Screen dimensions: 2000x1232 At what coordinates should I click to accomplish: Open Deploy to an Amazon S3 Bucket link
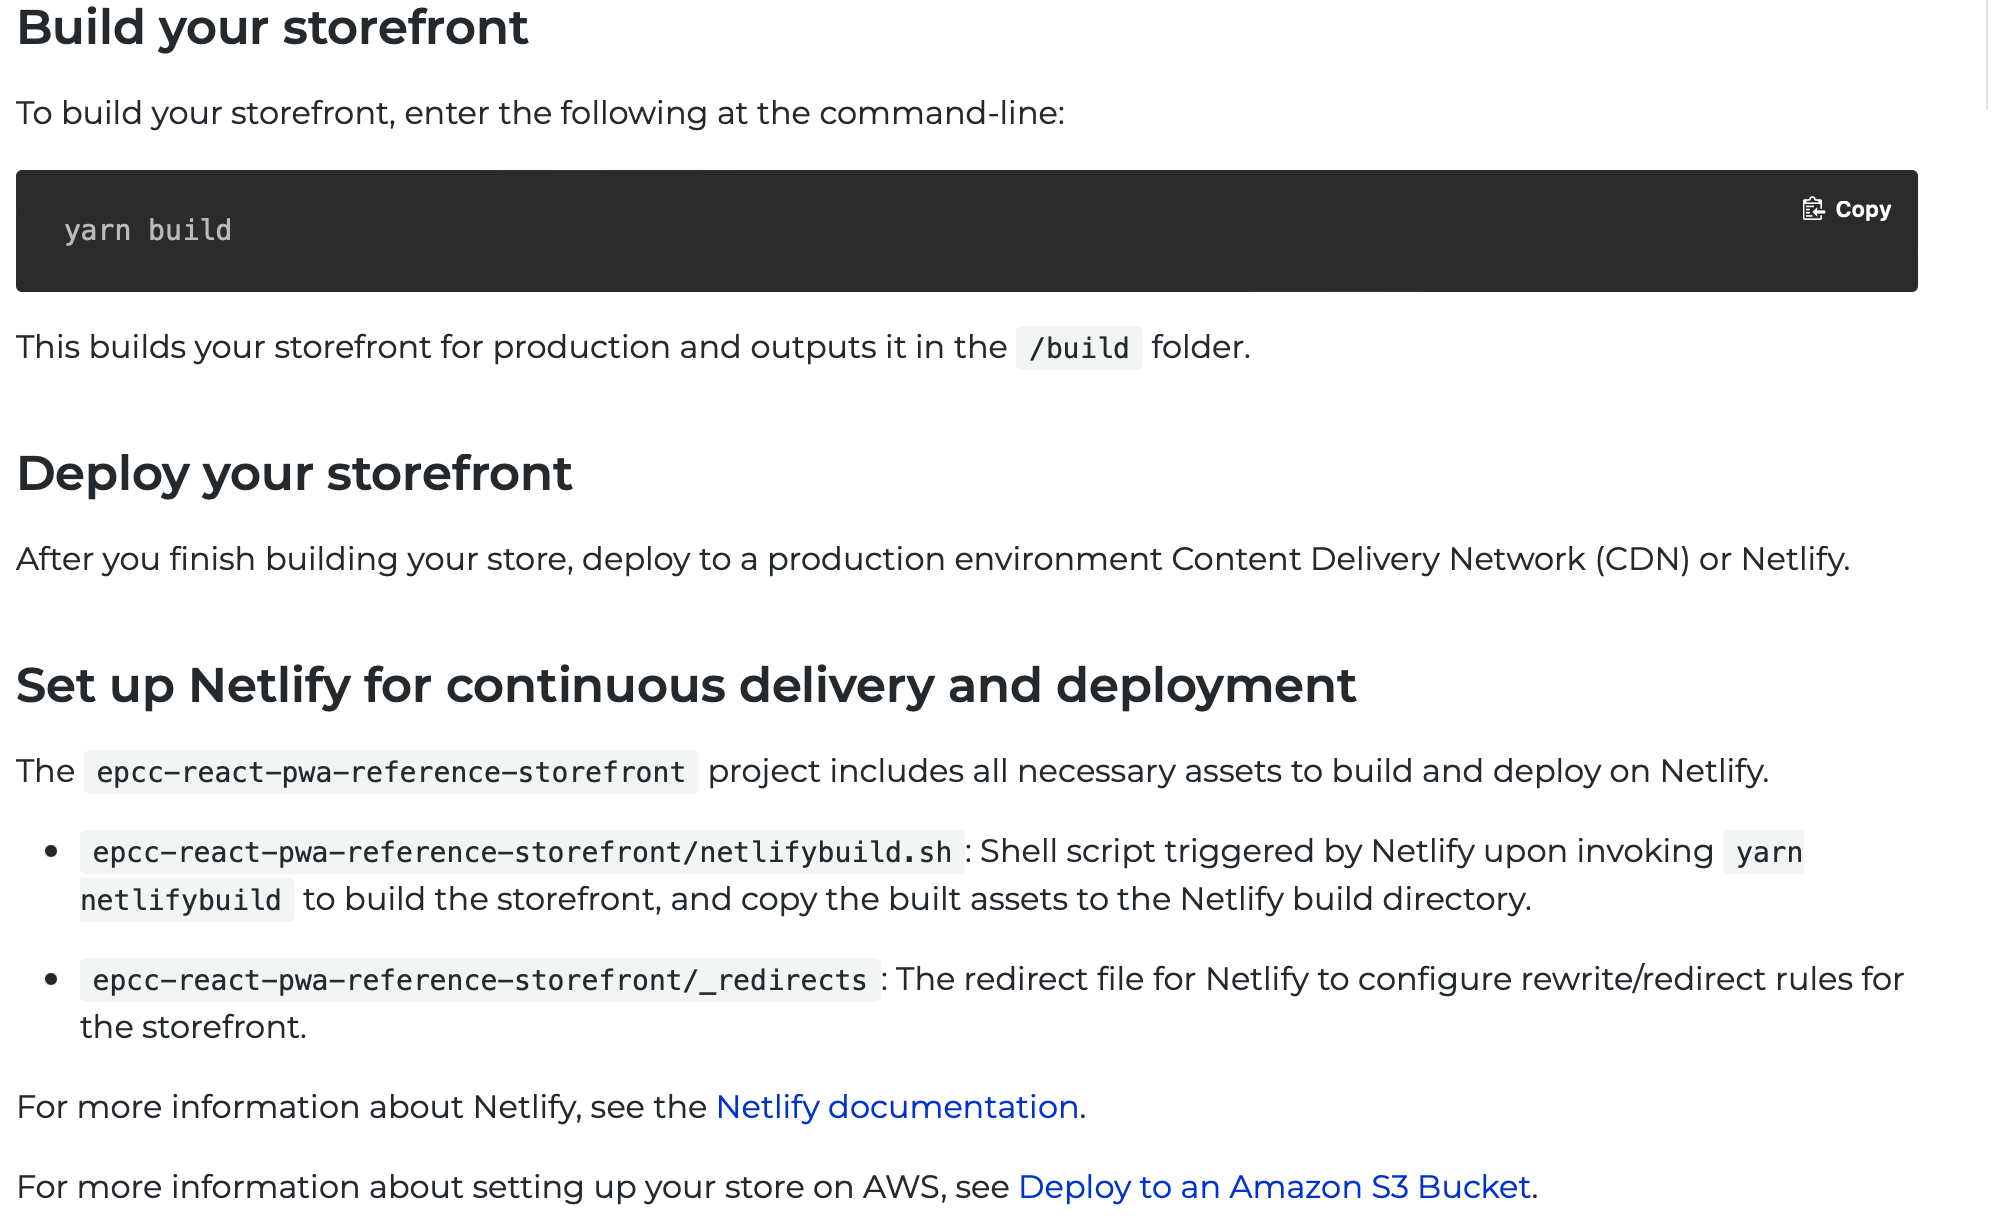(1274, 1187)
